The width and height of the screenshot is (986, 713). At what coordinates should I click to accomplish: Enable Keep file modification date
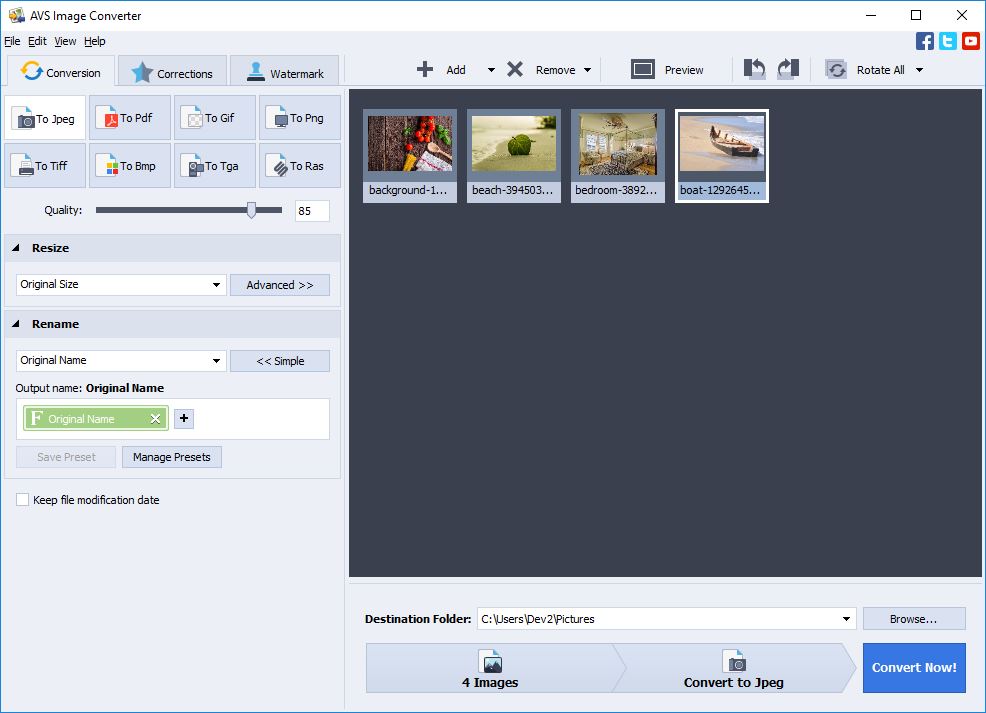pos(23,500)
